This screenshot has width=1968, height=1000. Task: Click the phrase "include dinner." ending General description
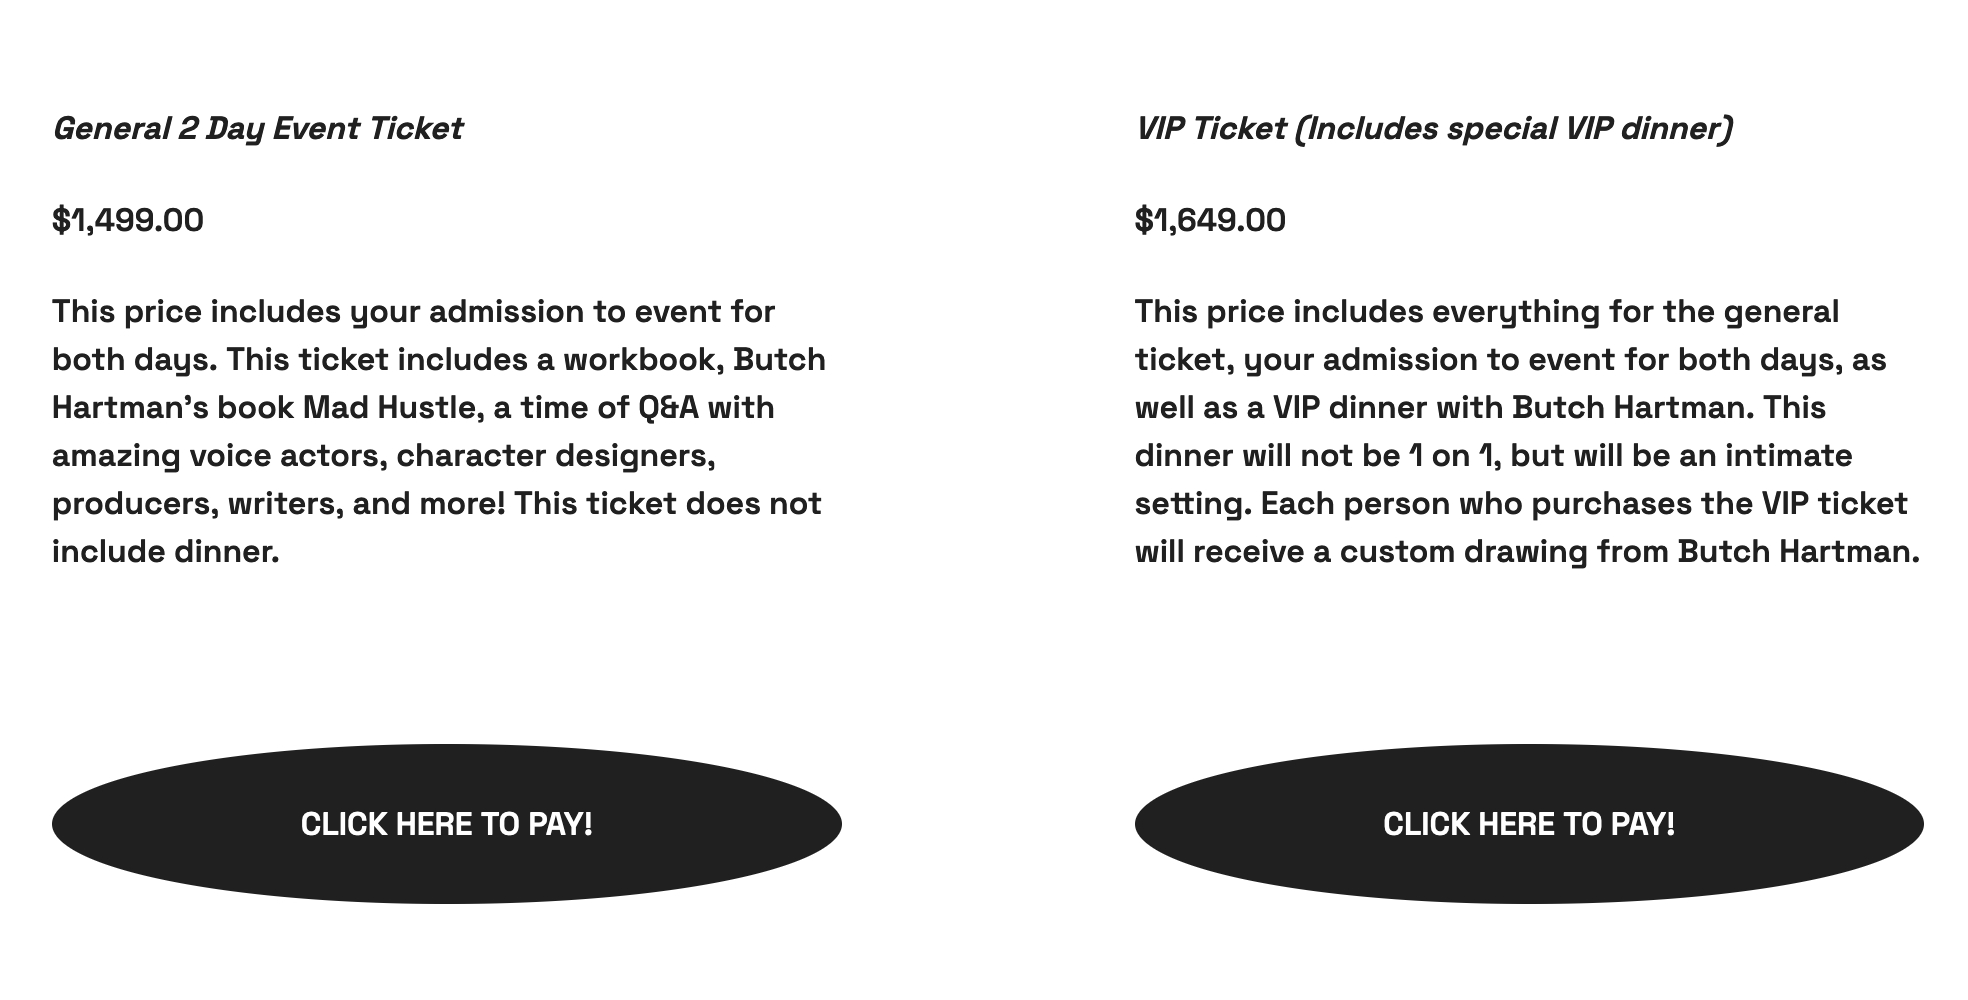tap(165, 552)
